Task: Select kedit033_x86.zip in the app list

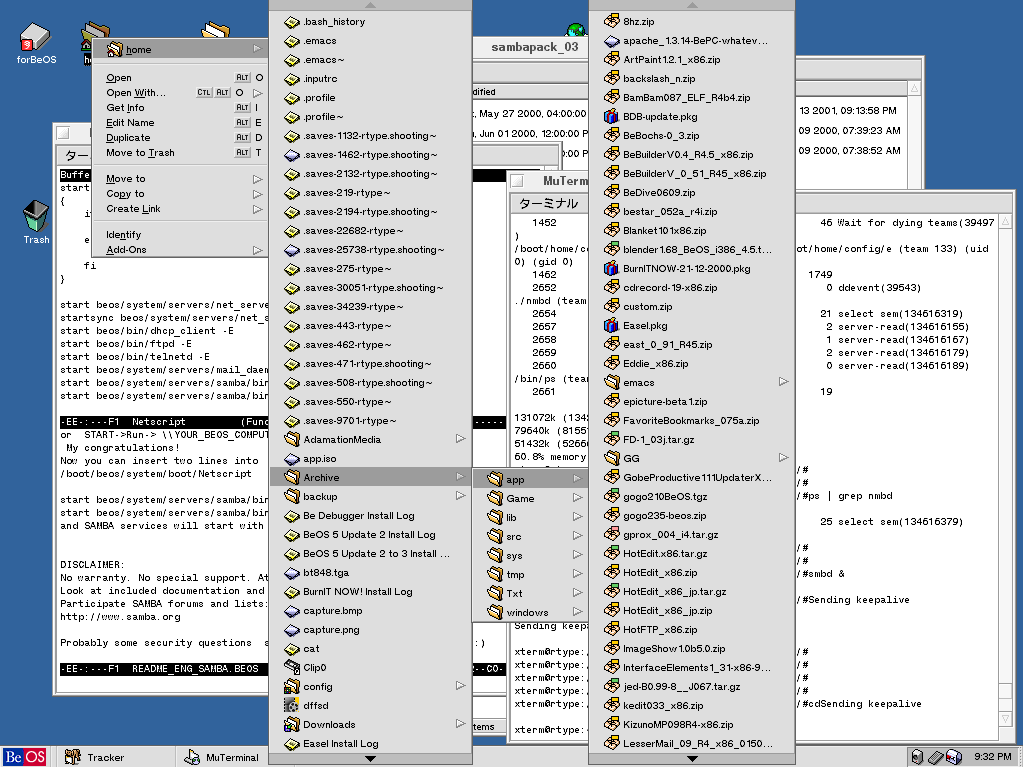Action: 692,705
